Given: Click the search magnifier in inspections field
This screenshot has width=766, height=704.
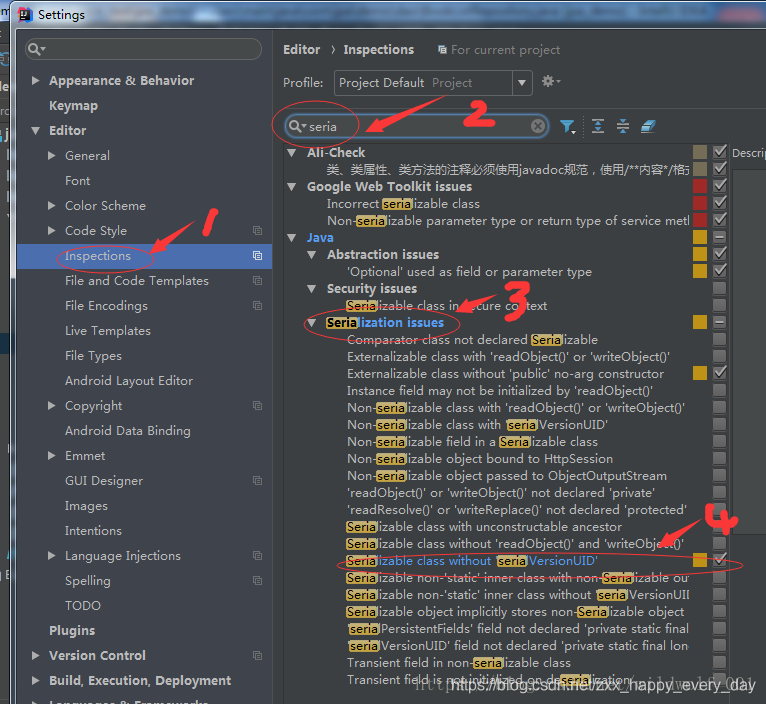Looking at the screenshot, I should click(x=297, y=127).
